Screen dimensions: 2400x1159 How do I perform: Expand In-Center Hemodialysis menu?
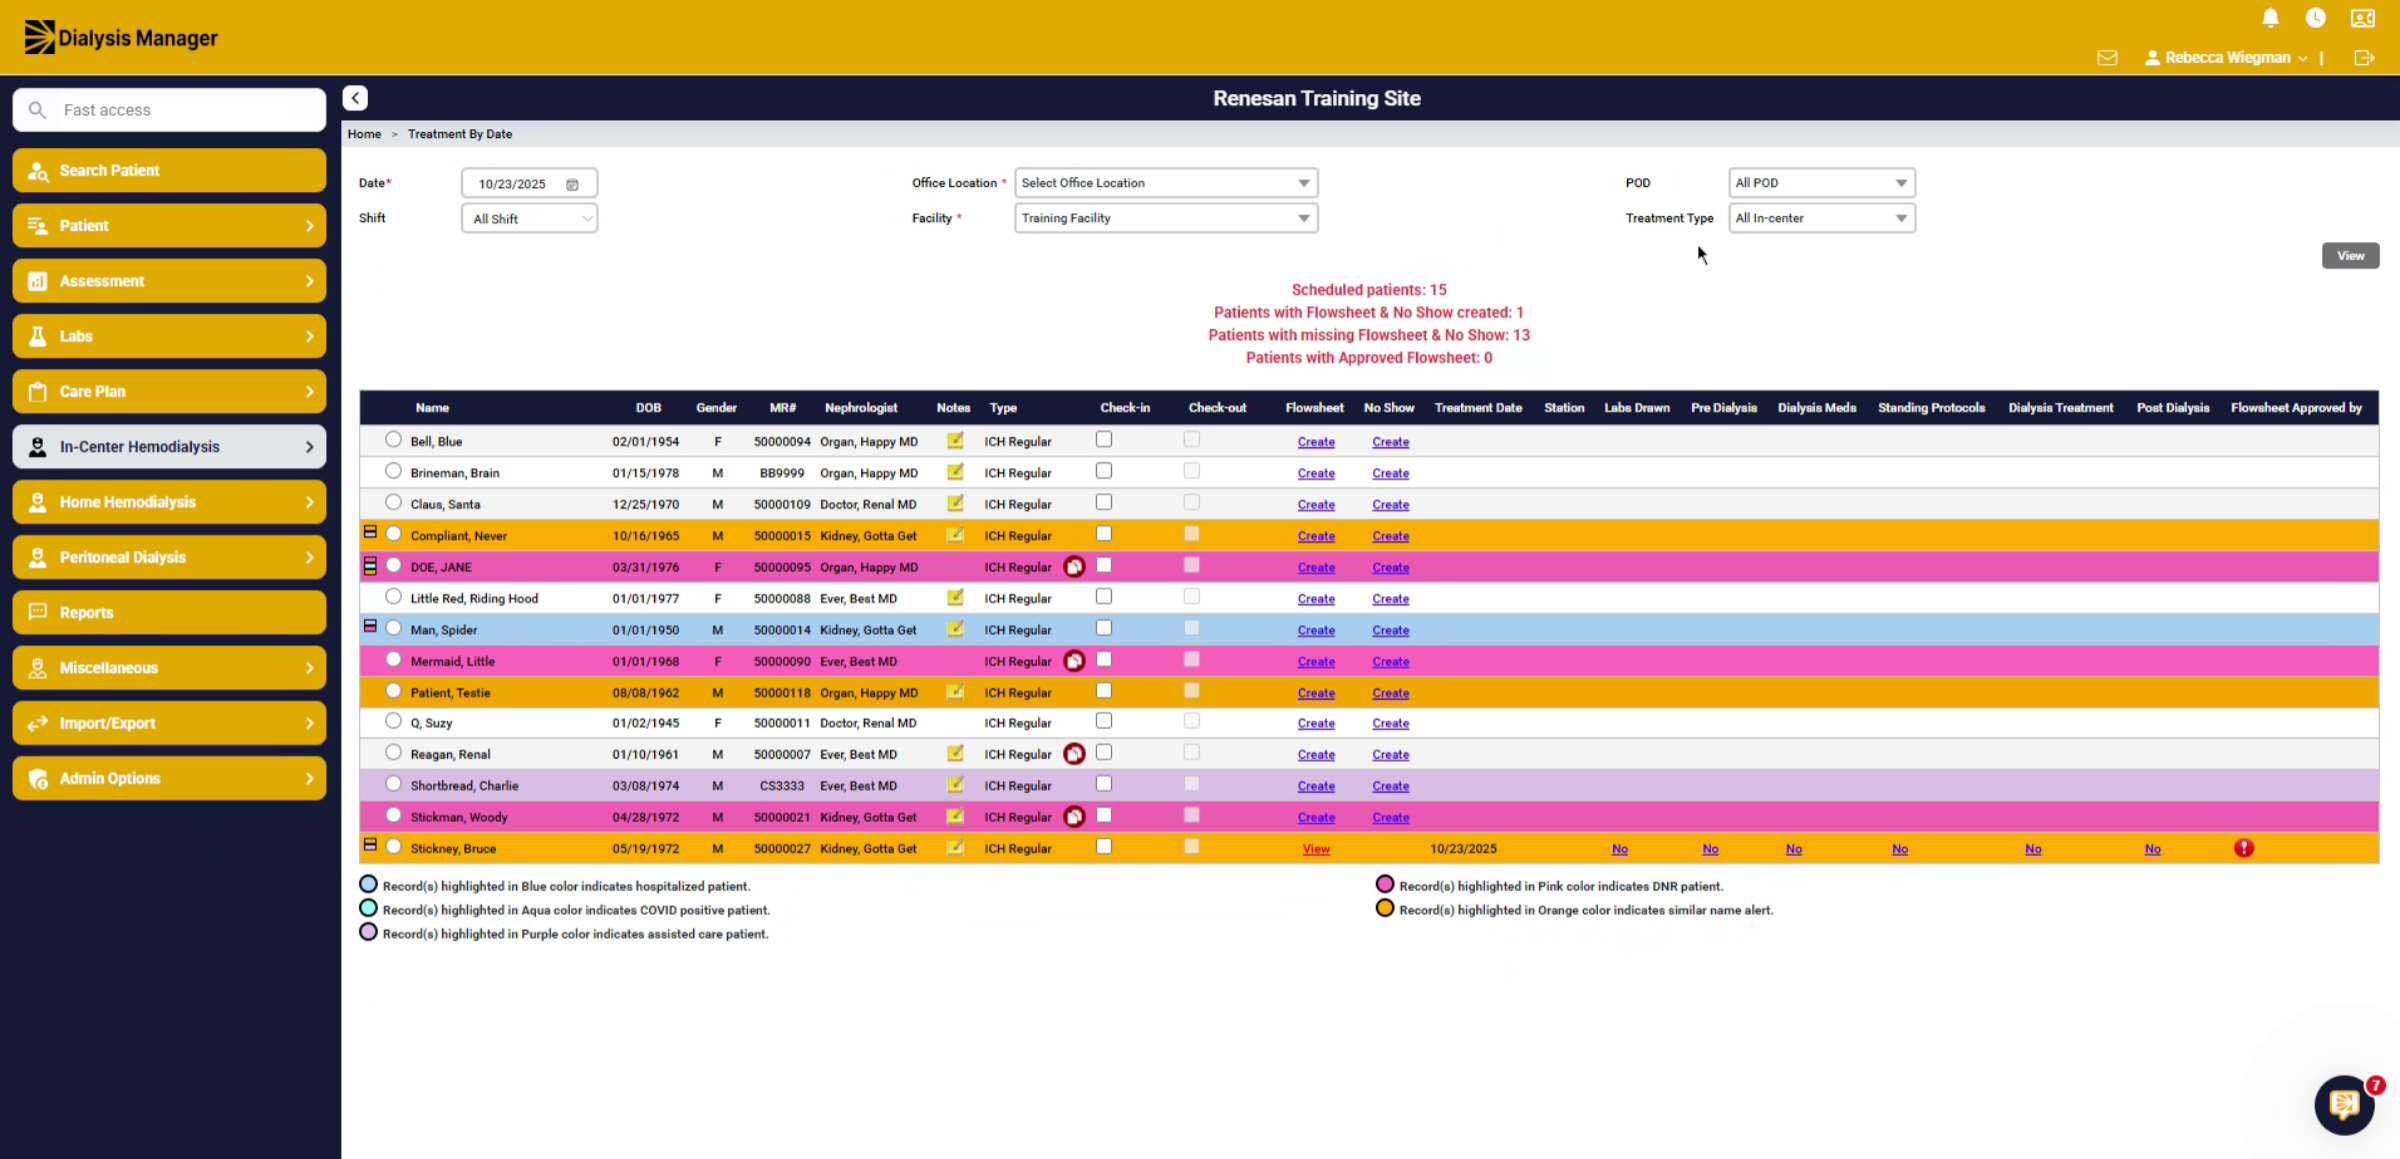coord(169,447)
